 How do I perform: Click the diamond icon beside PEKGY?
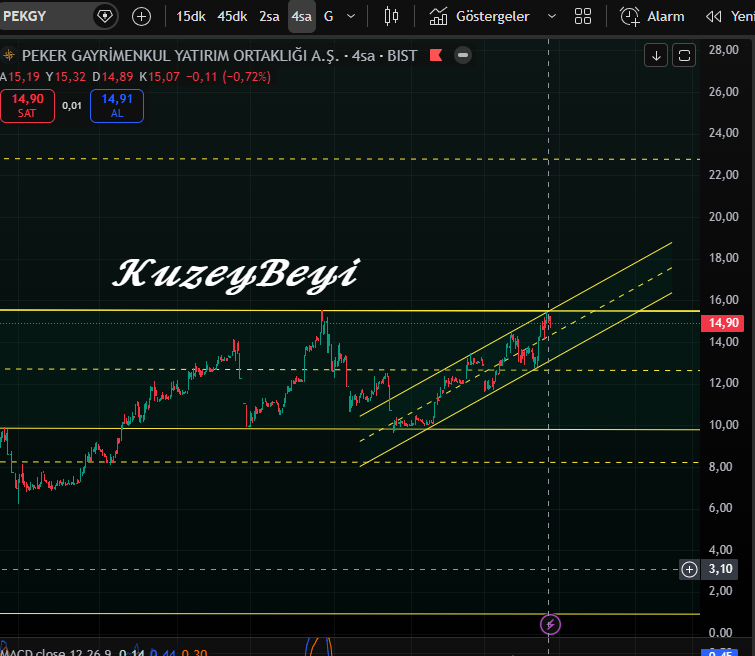pyautogui.click(x=104, y=16)
